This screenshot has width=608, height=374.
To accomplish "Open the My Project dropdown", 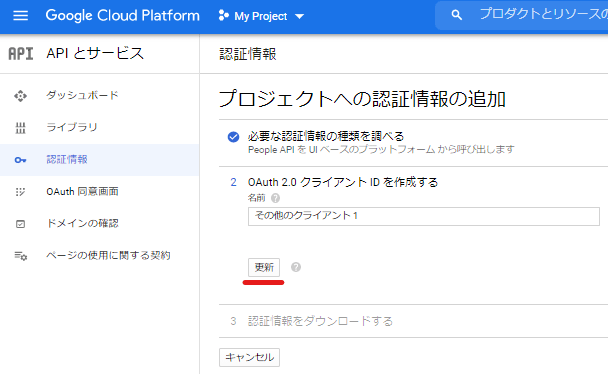I will pos(261,16).
